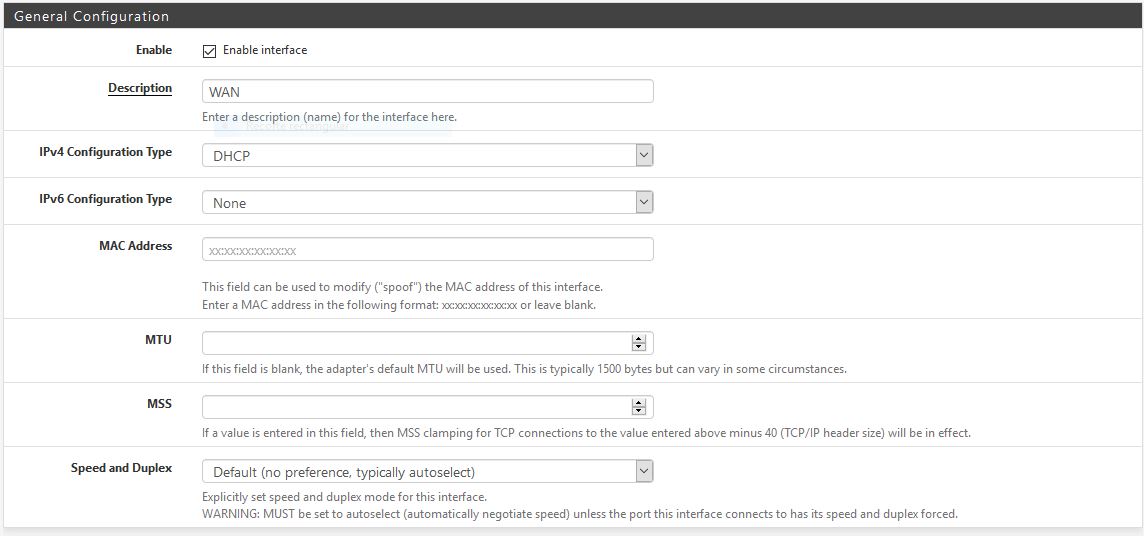Image resolution: width=1144 pixels, height=536 pixels.
Task: Click the Description field containing WAN
Action: pos(427,91)
